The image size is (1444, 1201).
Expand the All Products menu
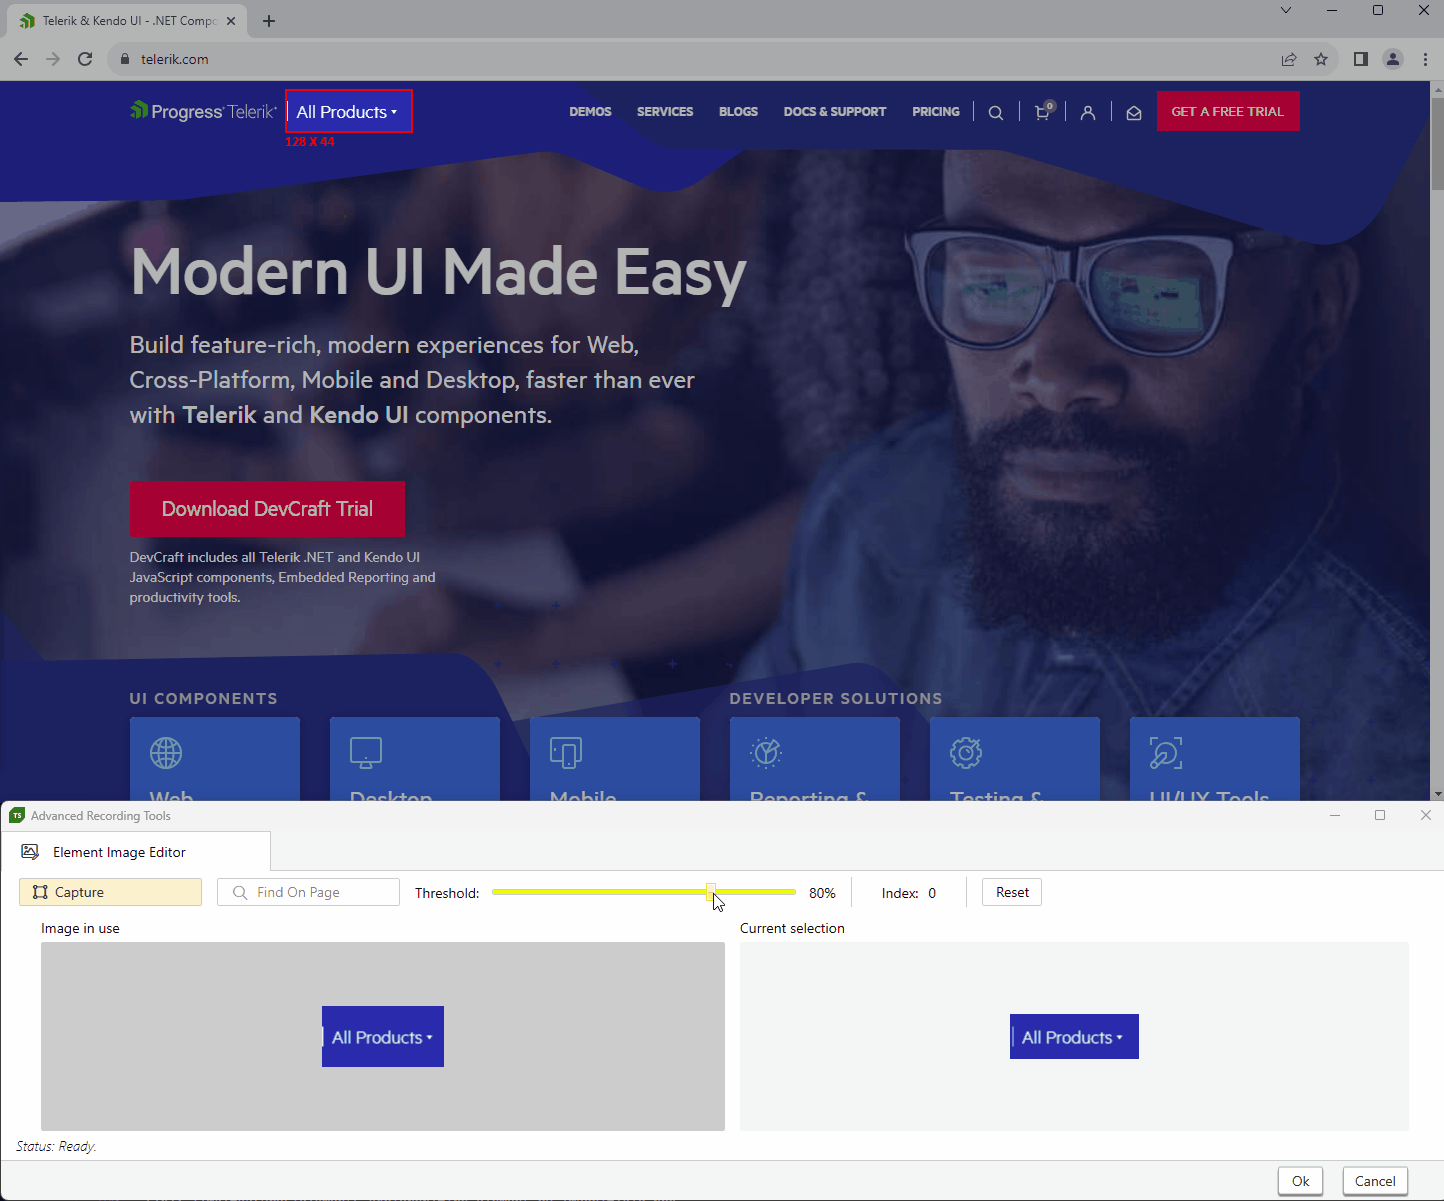point(348,112)
